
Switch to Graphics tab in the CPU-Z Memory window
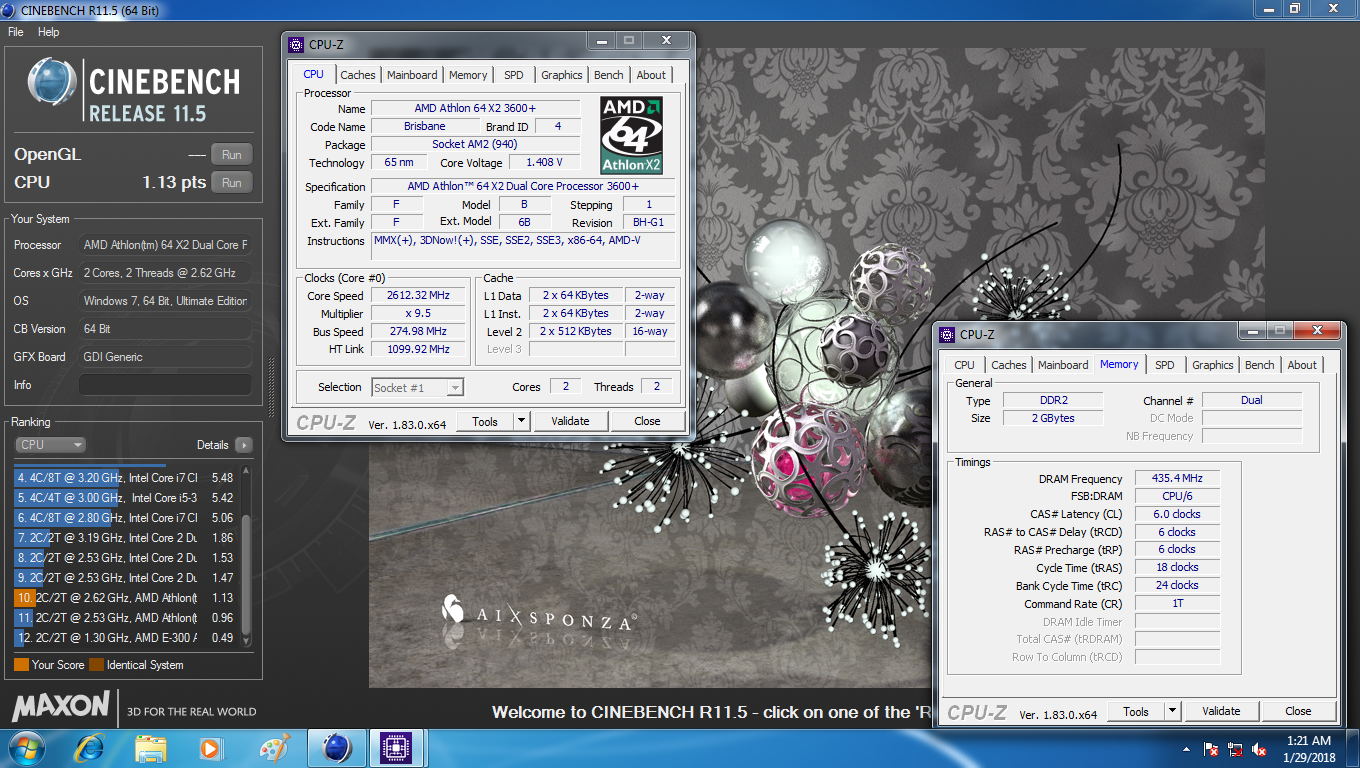[1213, 365]
